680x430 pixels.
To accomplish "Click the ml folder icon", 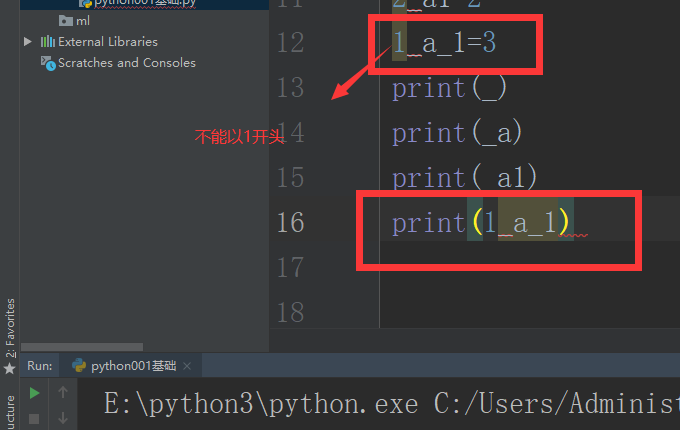I will (66, 20).
